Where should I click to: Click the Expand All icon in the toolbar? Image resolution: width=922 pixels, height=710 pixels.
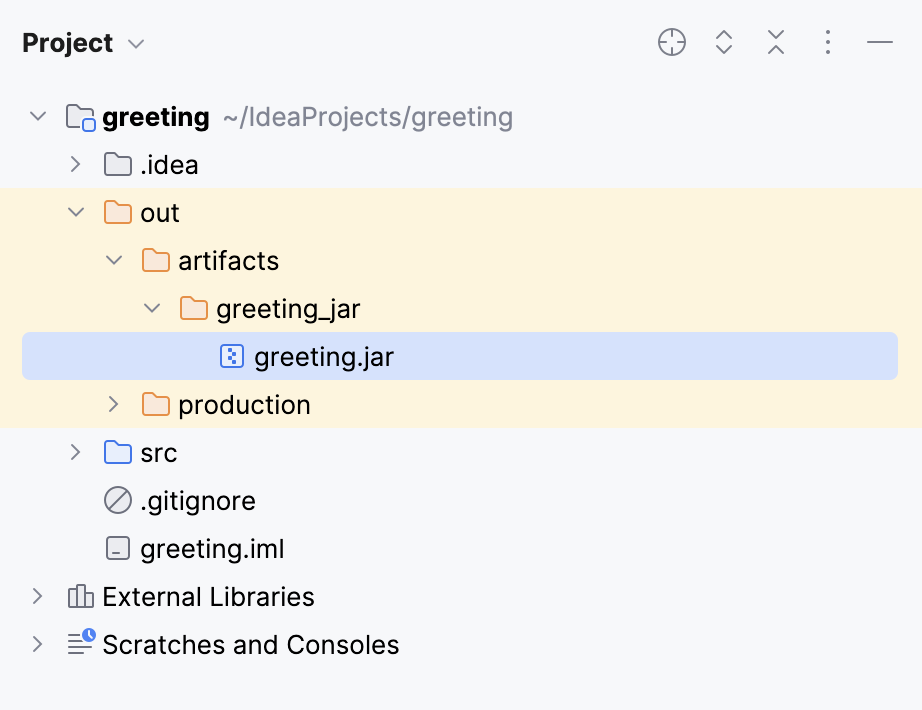tap(723, 42)
